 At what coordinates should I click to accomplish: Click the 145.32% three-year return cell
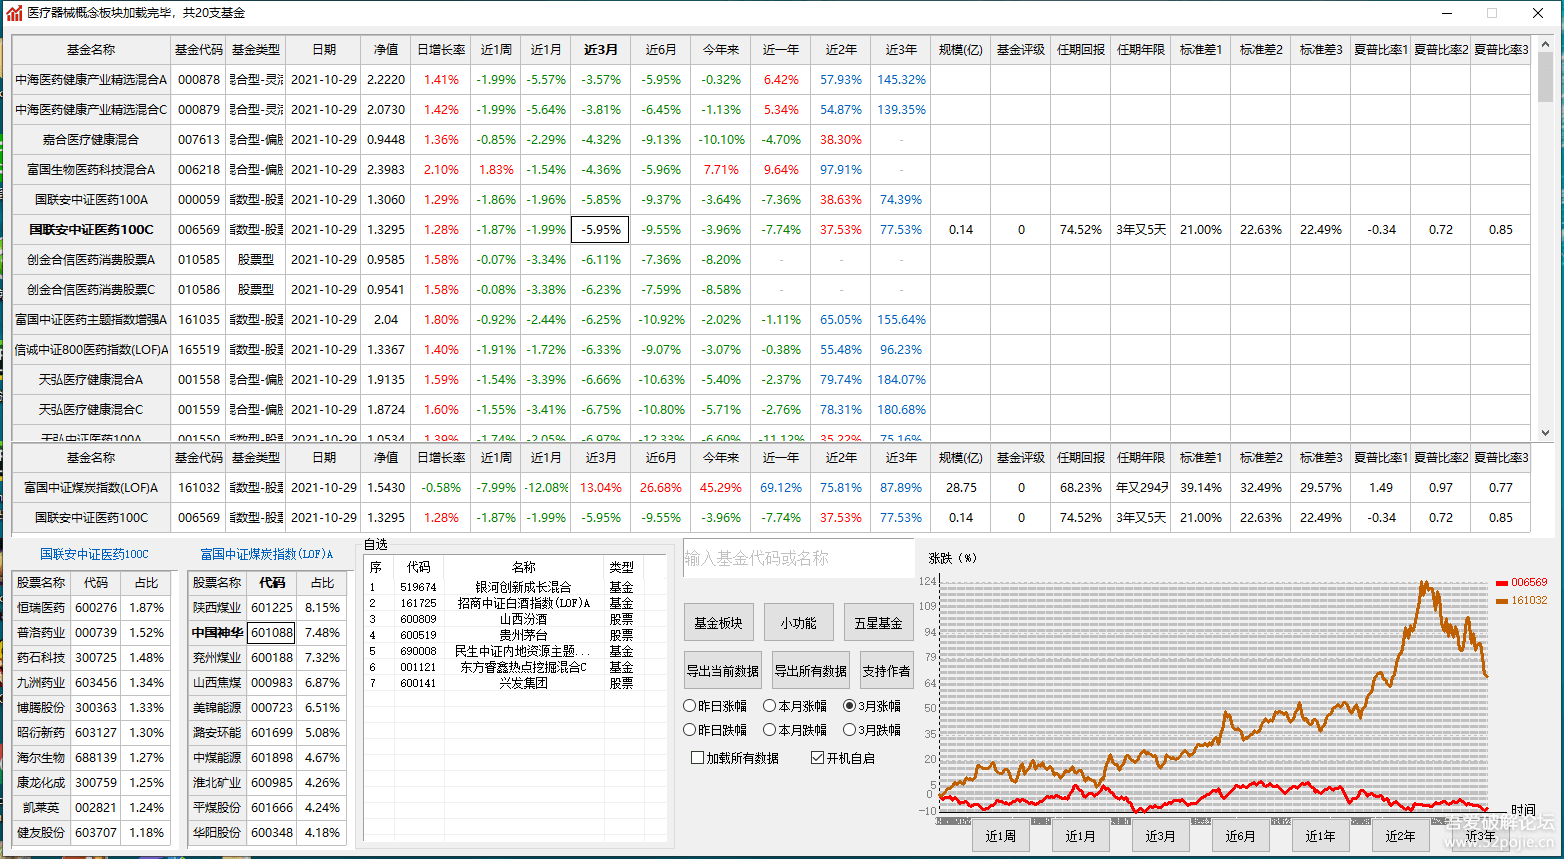(901, 79)
